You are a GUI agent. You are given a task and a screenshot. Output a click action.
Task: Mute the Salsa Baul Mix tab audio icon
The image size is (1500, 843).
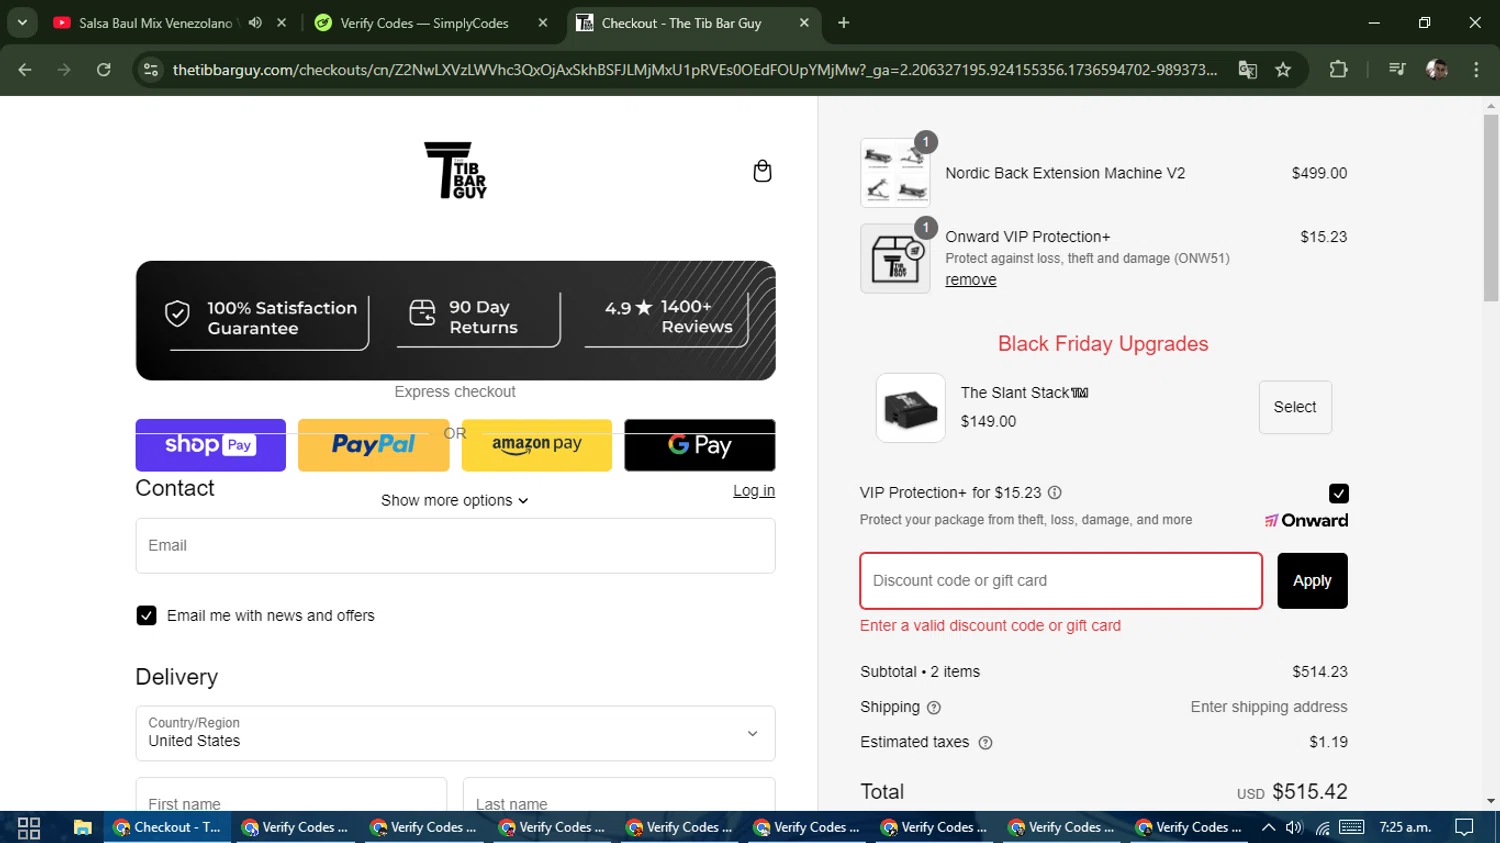256,23
